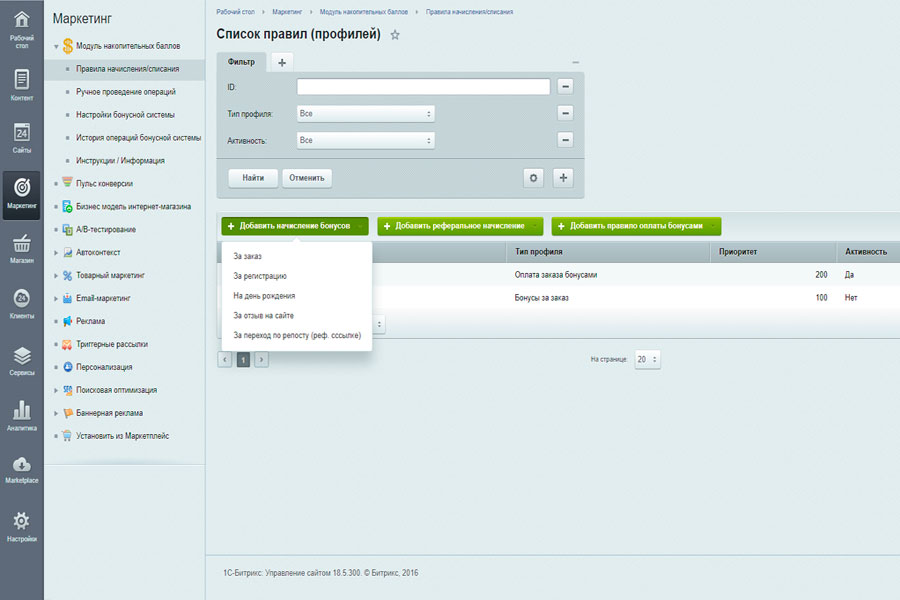
Task: Open the Контент section icon
Action: 21,85
